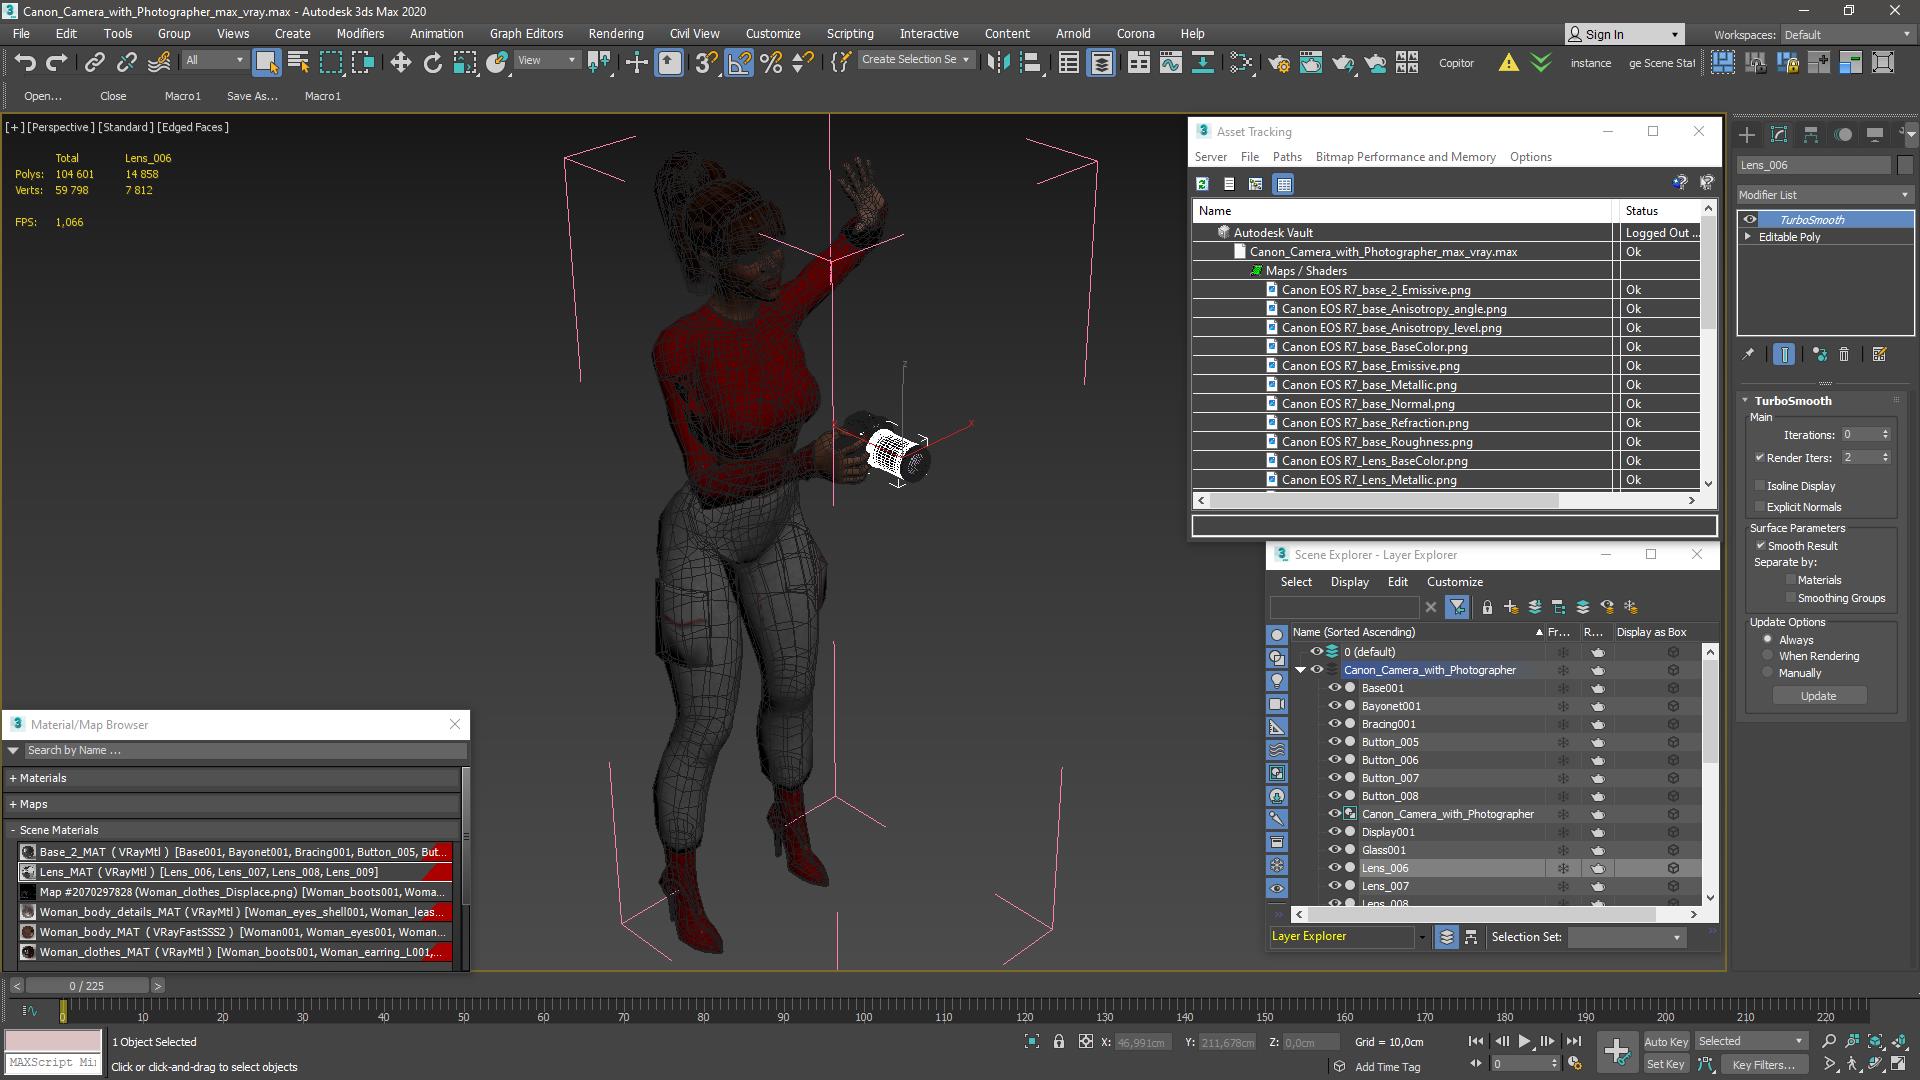Viewport: 1920px width, 1080px height.
Task: Collapse the Scene Materials group
Action: [x=13, y=830]
